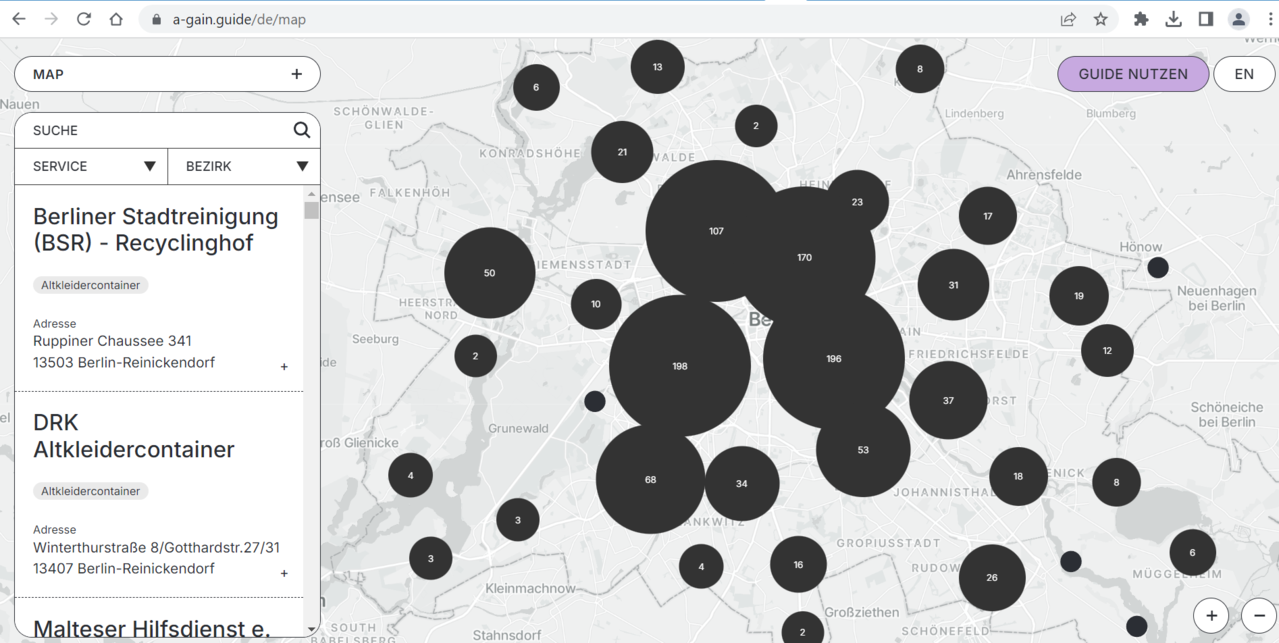Select the map cluster with 50 locations

tap(489, 273)
